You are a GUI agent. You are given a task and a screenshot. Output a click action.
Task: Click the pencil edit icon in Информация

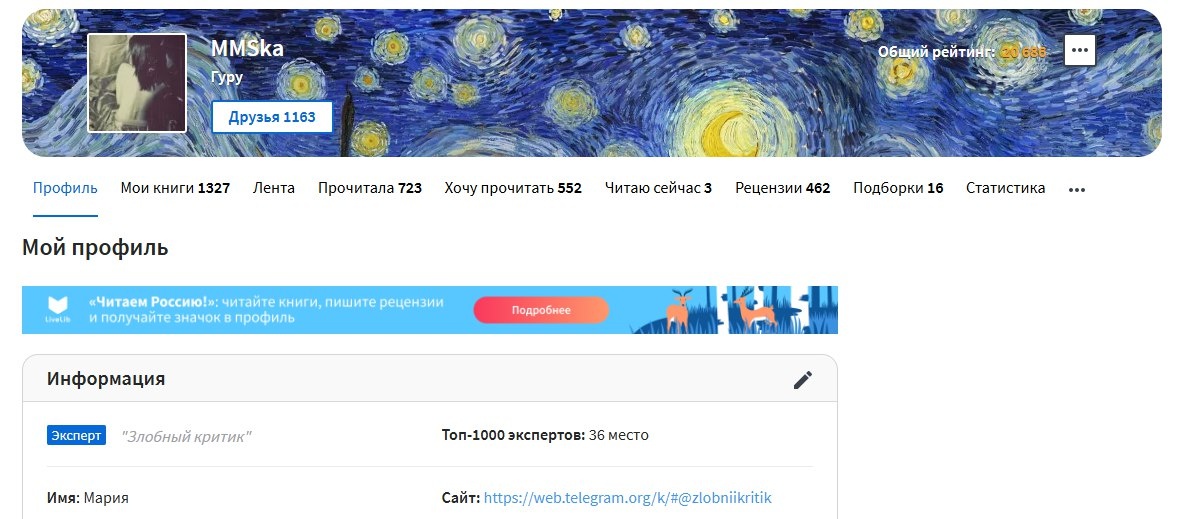[802, 380]
